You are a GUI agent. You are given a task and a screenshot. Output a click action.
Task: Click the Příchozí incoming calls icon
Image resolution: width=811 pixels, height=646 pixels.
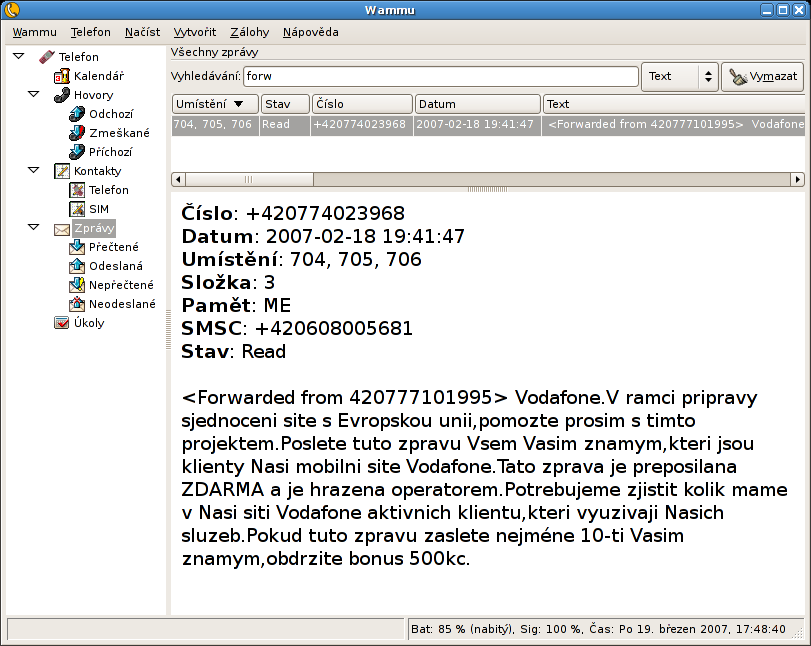[x=77, y=152]
